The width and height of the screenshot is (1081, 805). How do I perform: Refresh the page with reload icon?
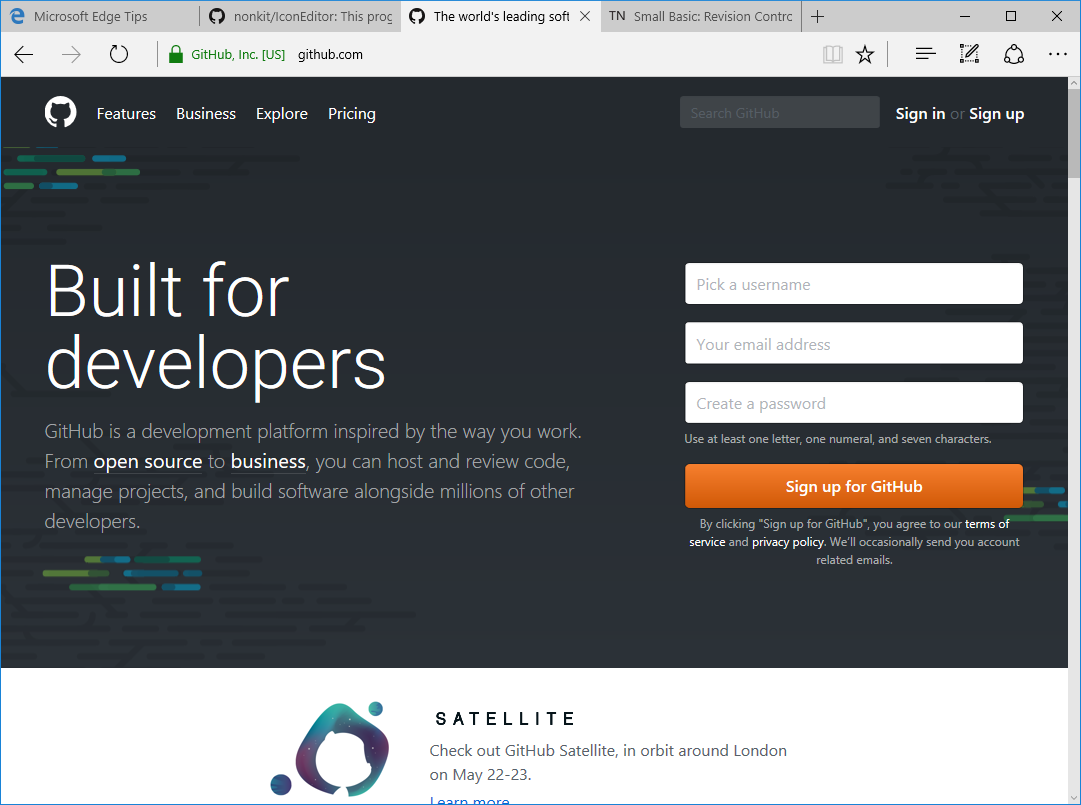coord(119,54)
